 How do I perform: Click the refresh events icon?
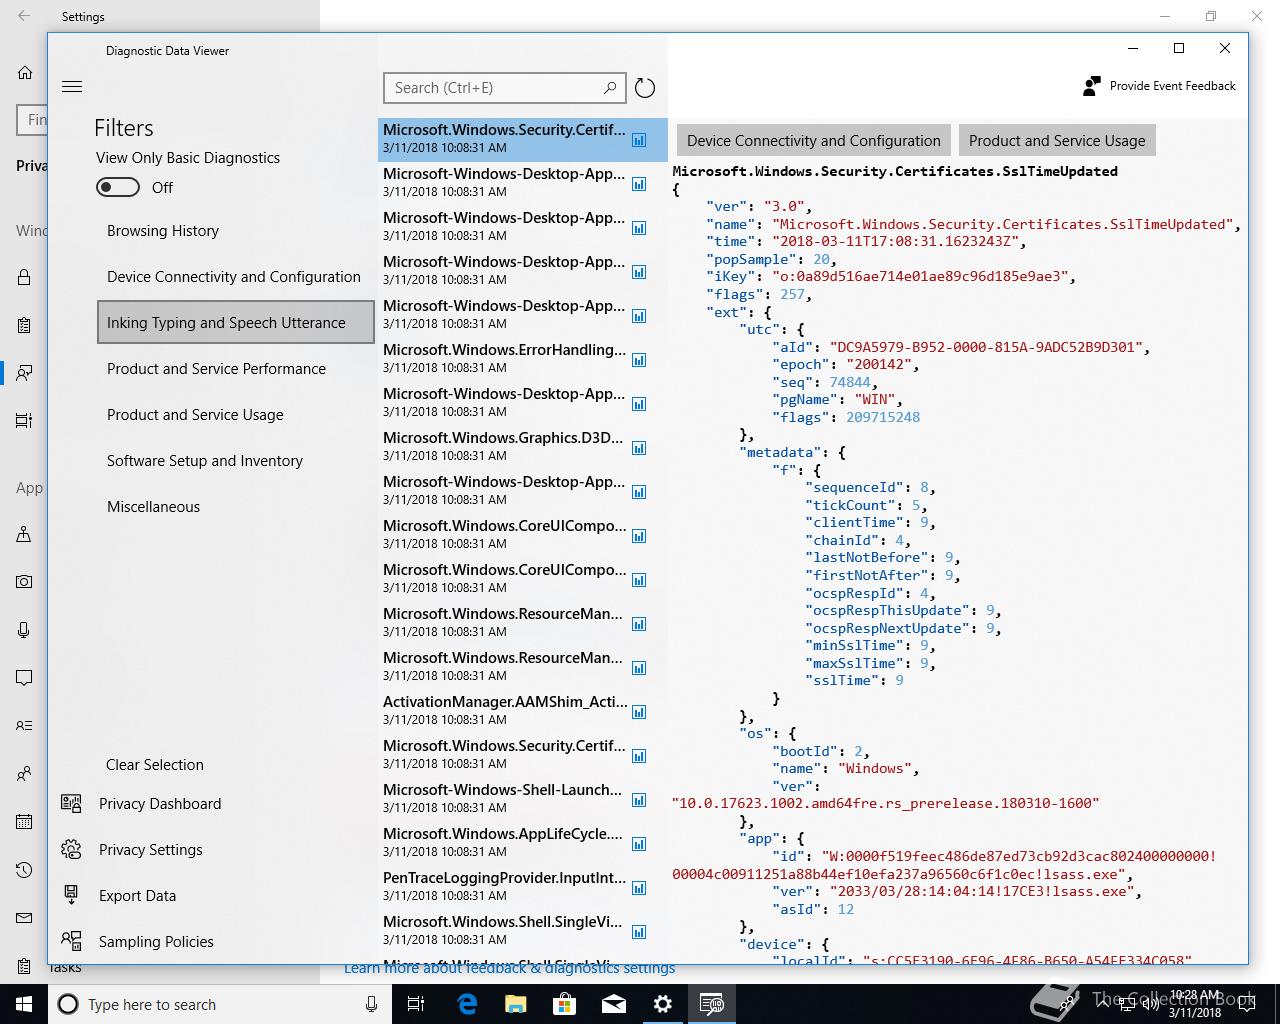click(x=645, y=88)
